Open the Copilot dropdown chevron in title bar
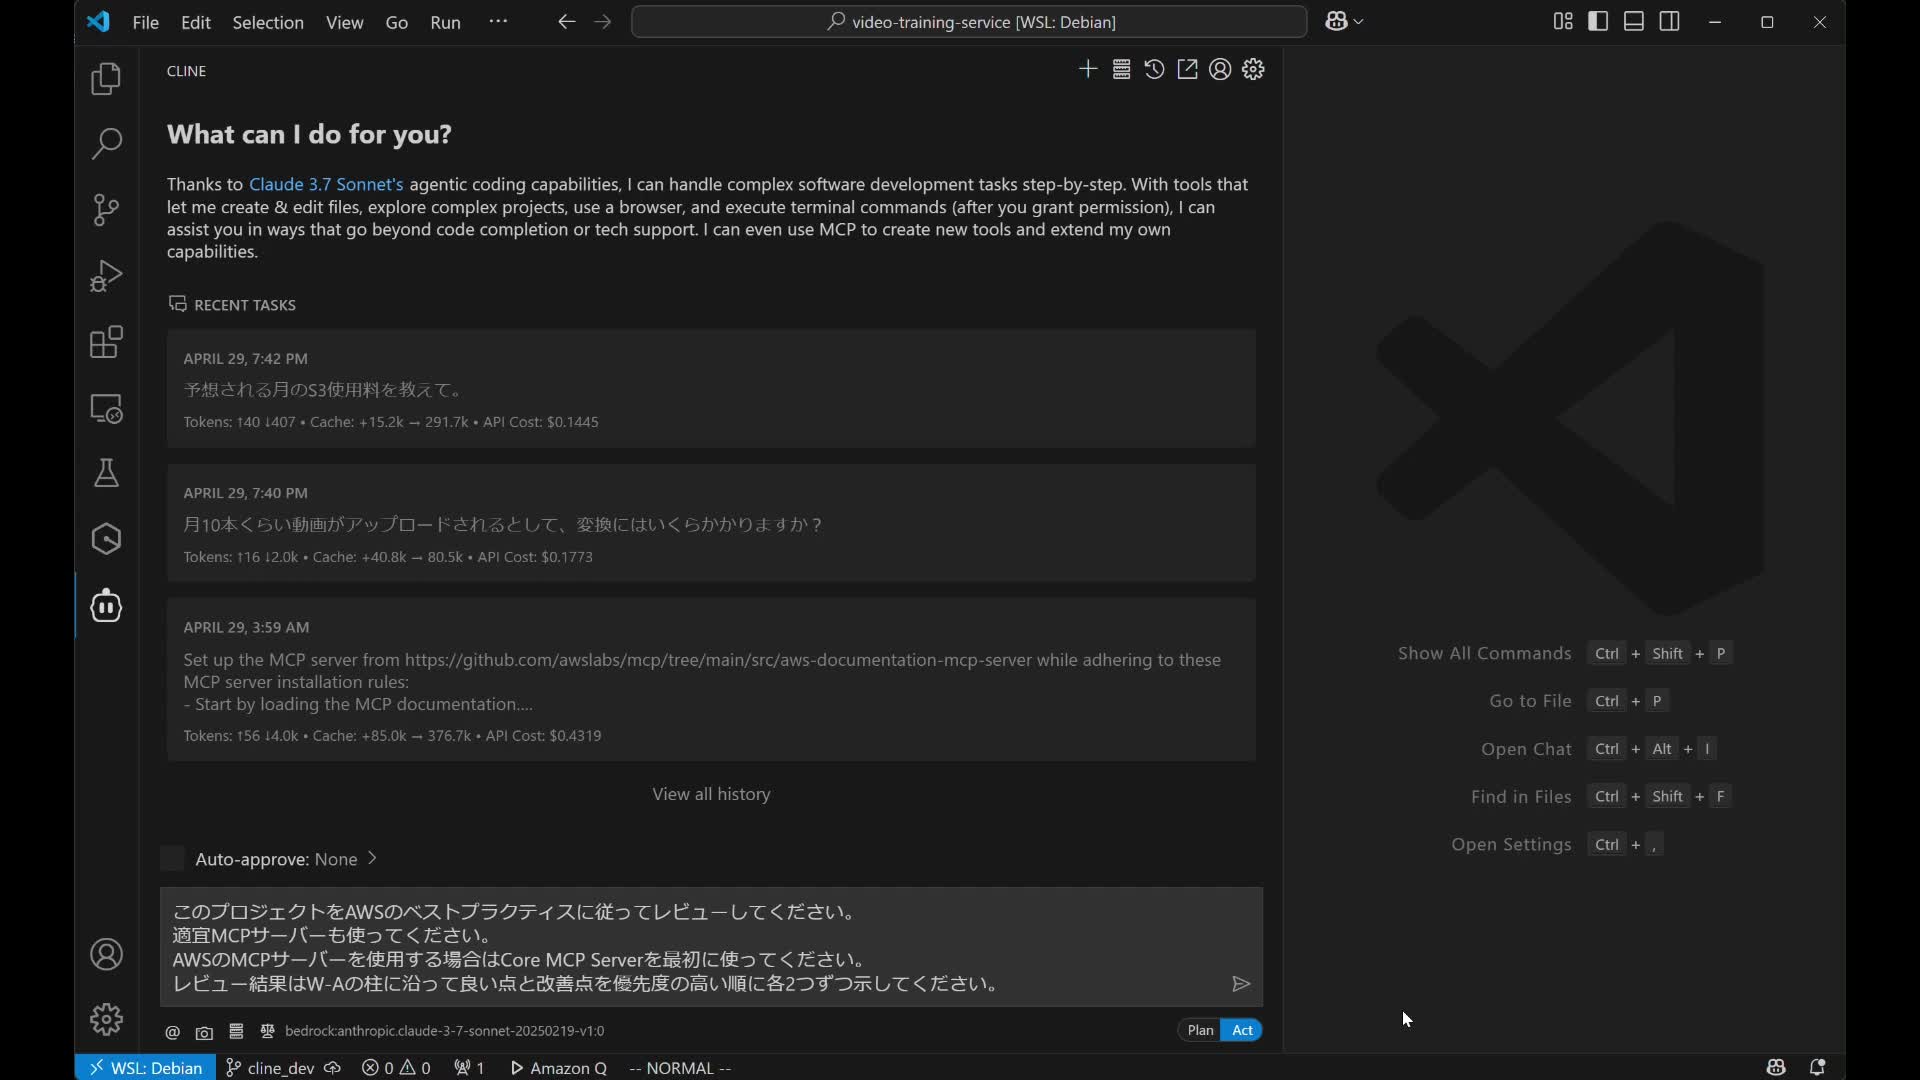The image size is (1920, 1080). coord(1358,21)
